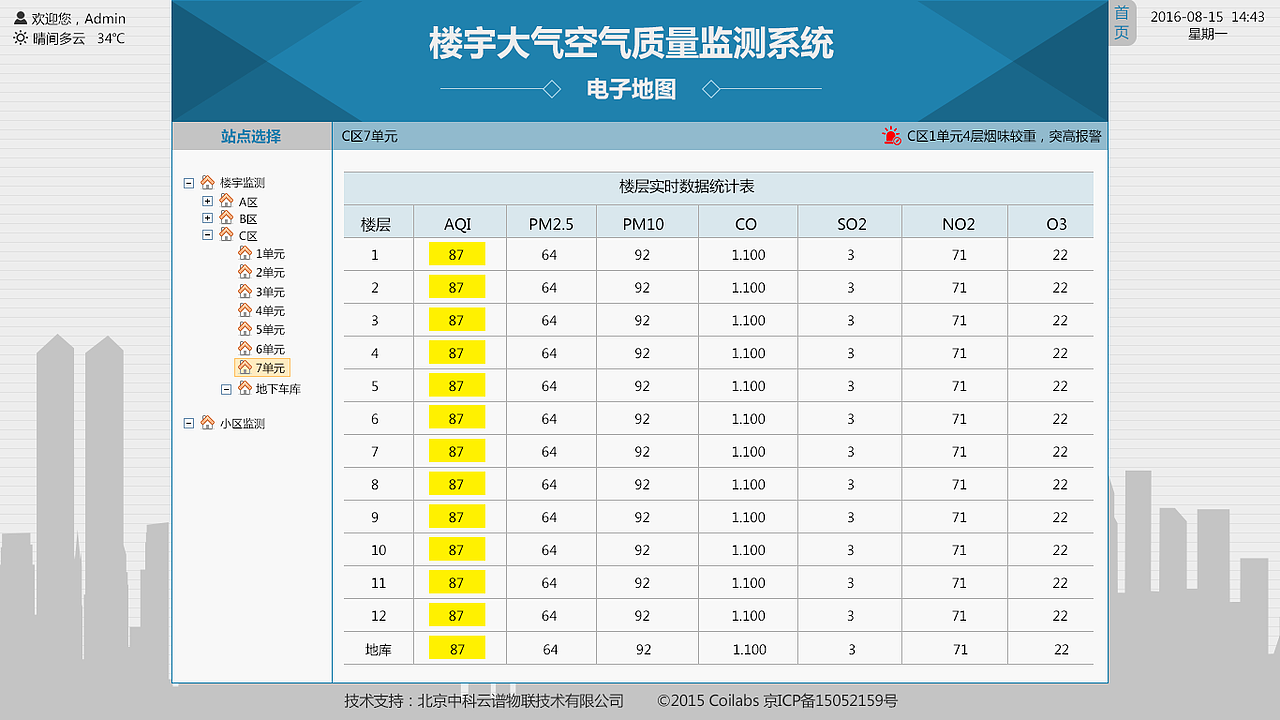Click the house icon beside 小区监测
The width and height of the screenshot is (1280, 720).
coord(207,423)
